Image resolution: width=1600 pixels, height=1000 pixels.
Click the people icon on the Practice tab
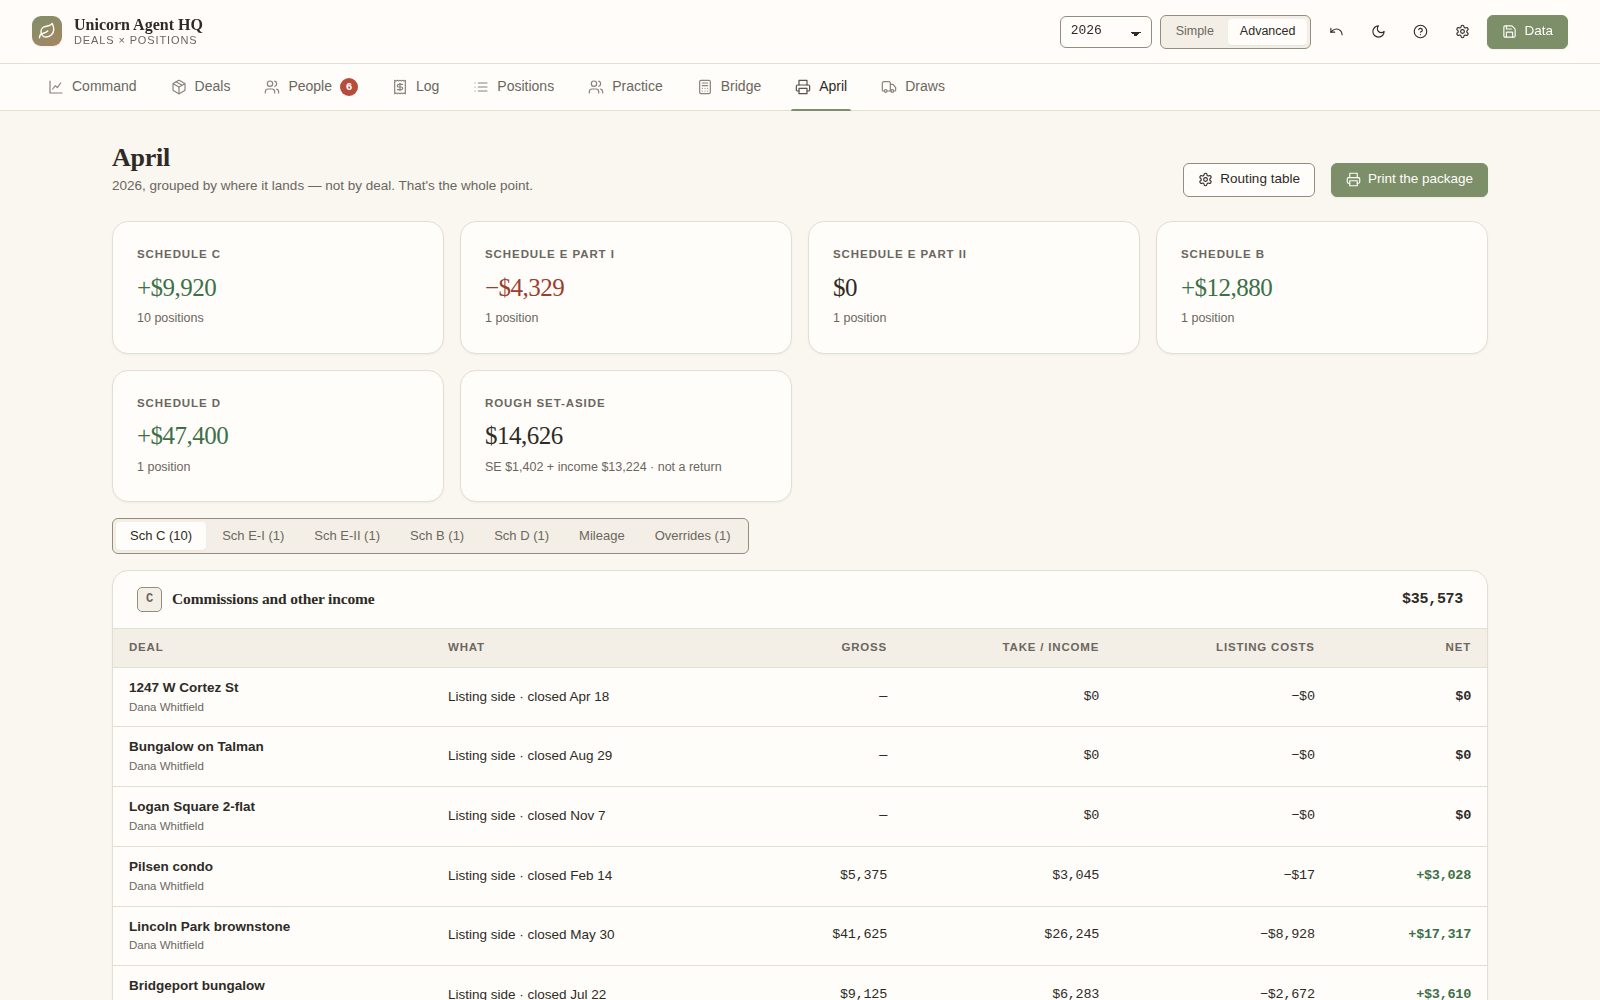click(x=596, y=87)
